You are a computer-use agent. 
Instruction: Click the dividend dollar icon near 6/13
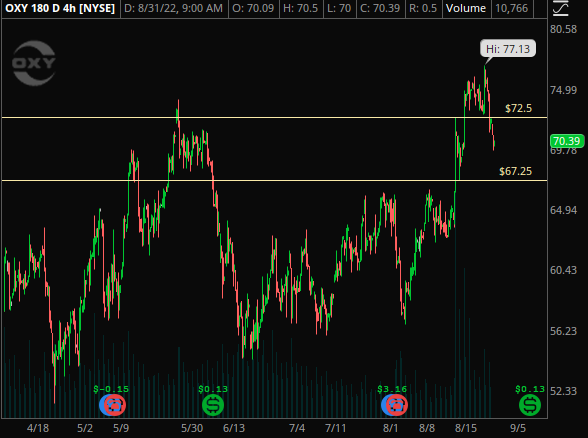tap(213, 405)
